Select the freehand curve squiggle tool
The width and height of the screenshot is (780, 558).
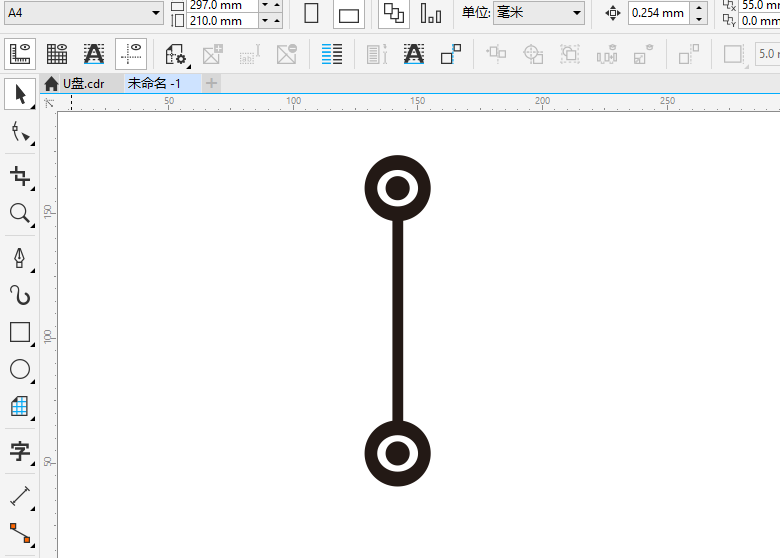20,295
